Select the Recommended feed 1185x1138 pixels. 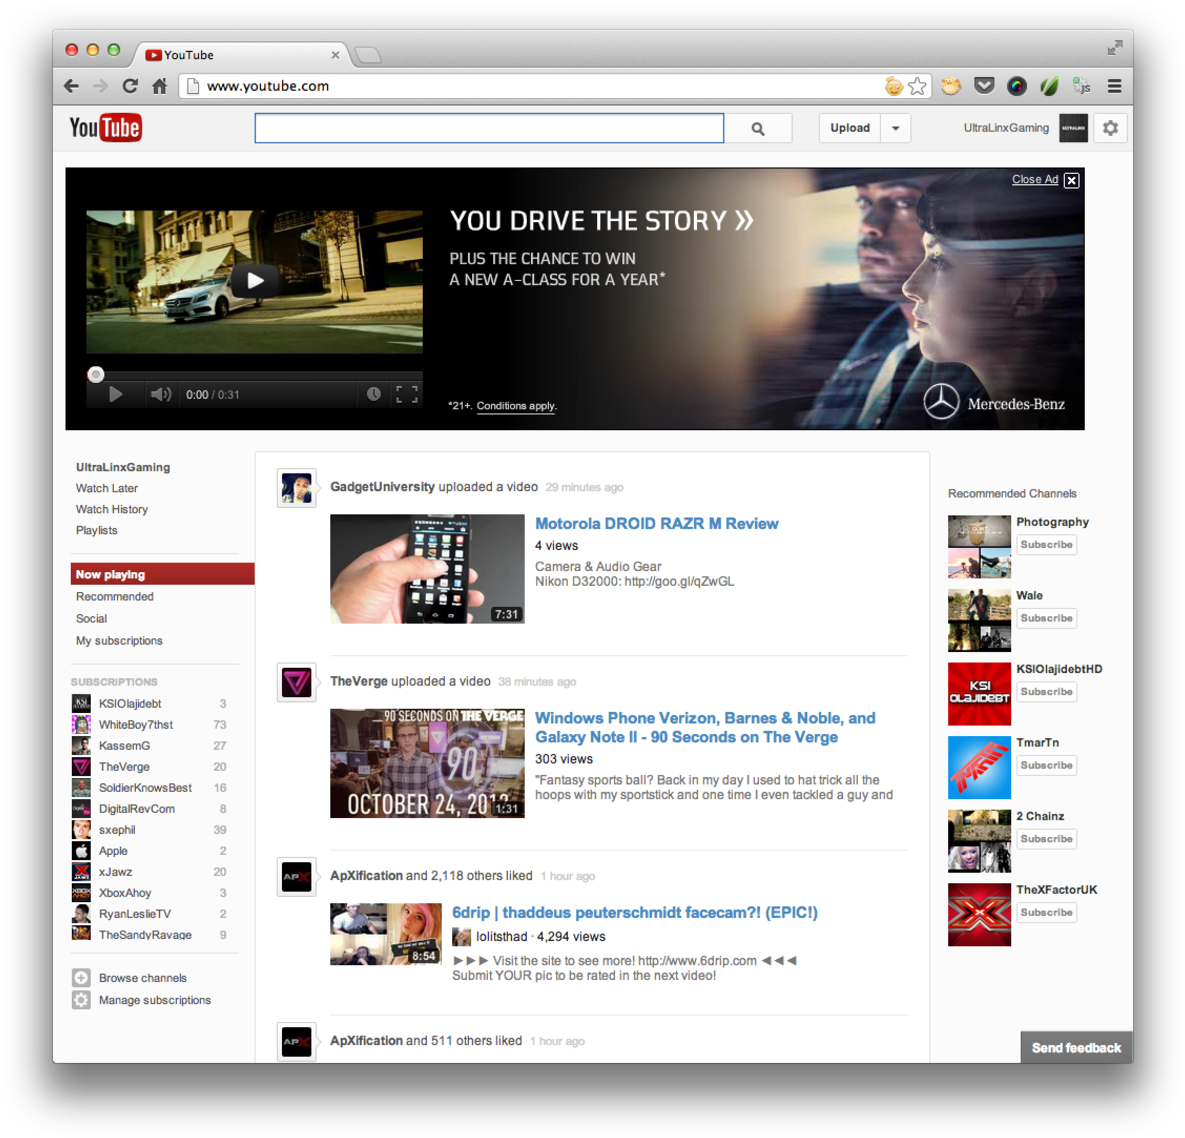tap(115, 597)
